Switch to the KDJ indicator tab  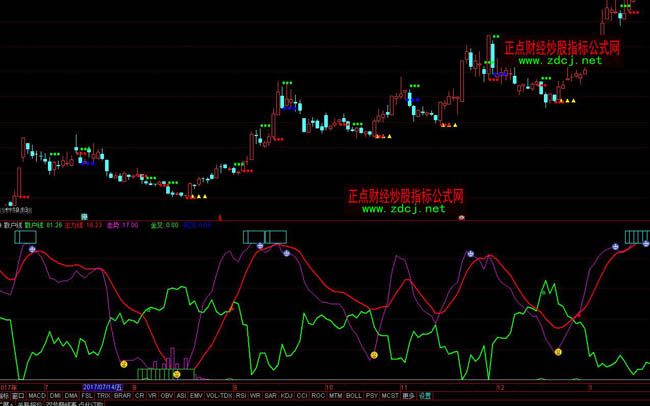click(286, 395)
